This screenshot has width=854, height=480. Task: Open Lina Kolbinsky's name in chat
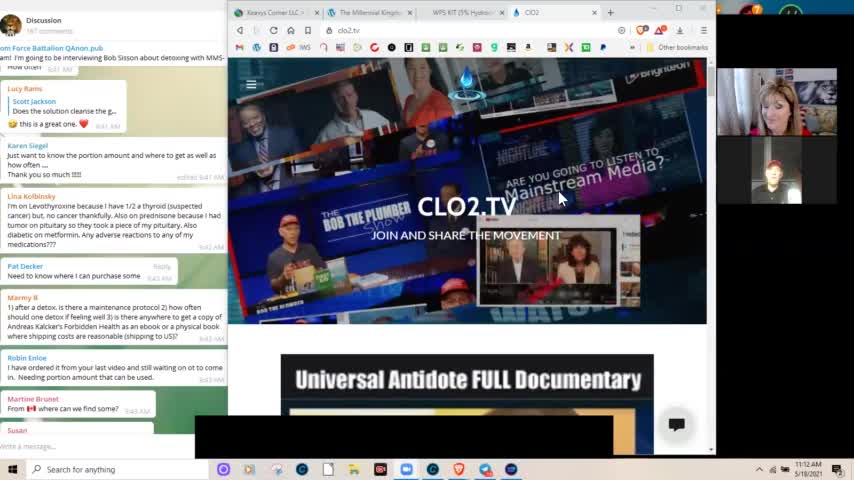(x=32, y=196)
